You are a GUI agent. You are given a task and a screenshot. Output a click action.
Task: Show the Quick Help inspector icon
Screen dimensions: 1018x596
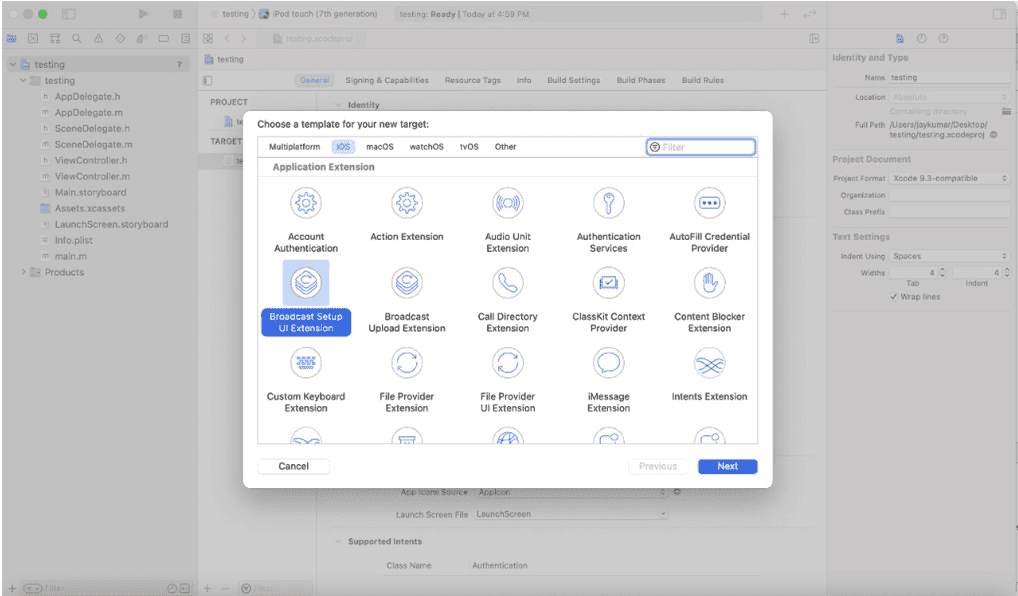[943, 38]
